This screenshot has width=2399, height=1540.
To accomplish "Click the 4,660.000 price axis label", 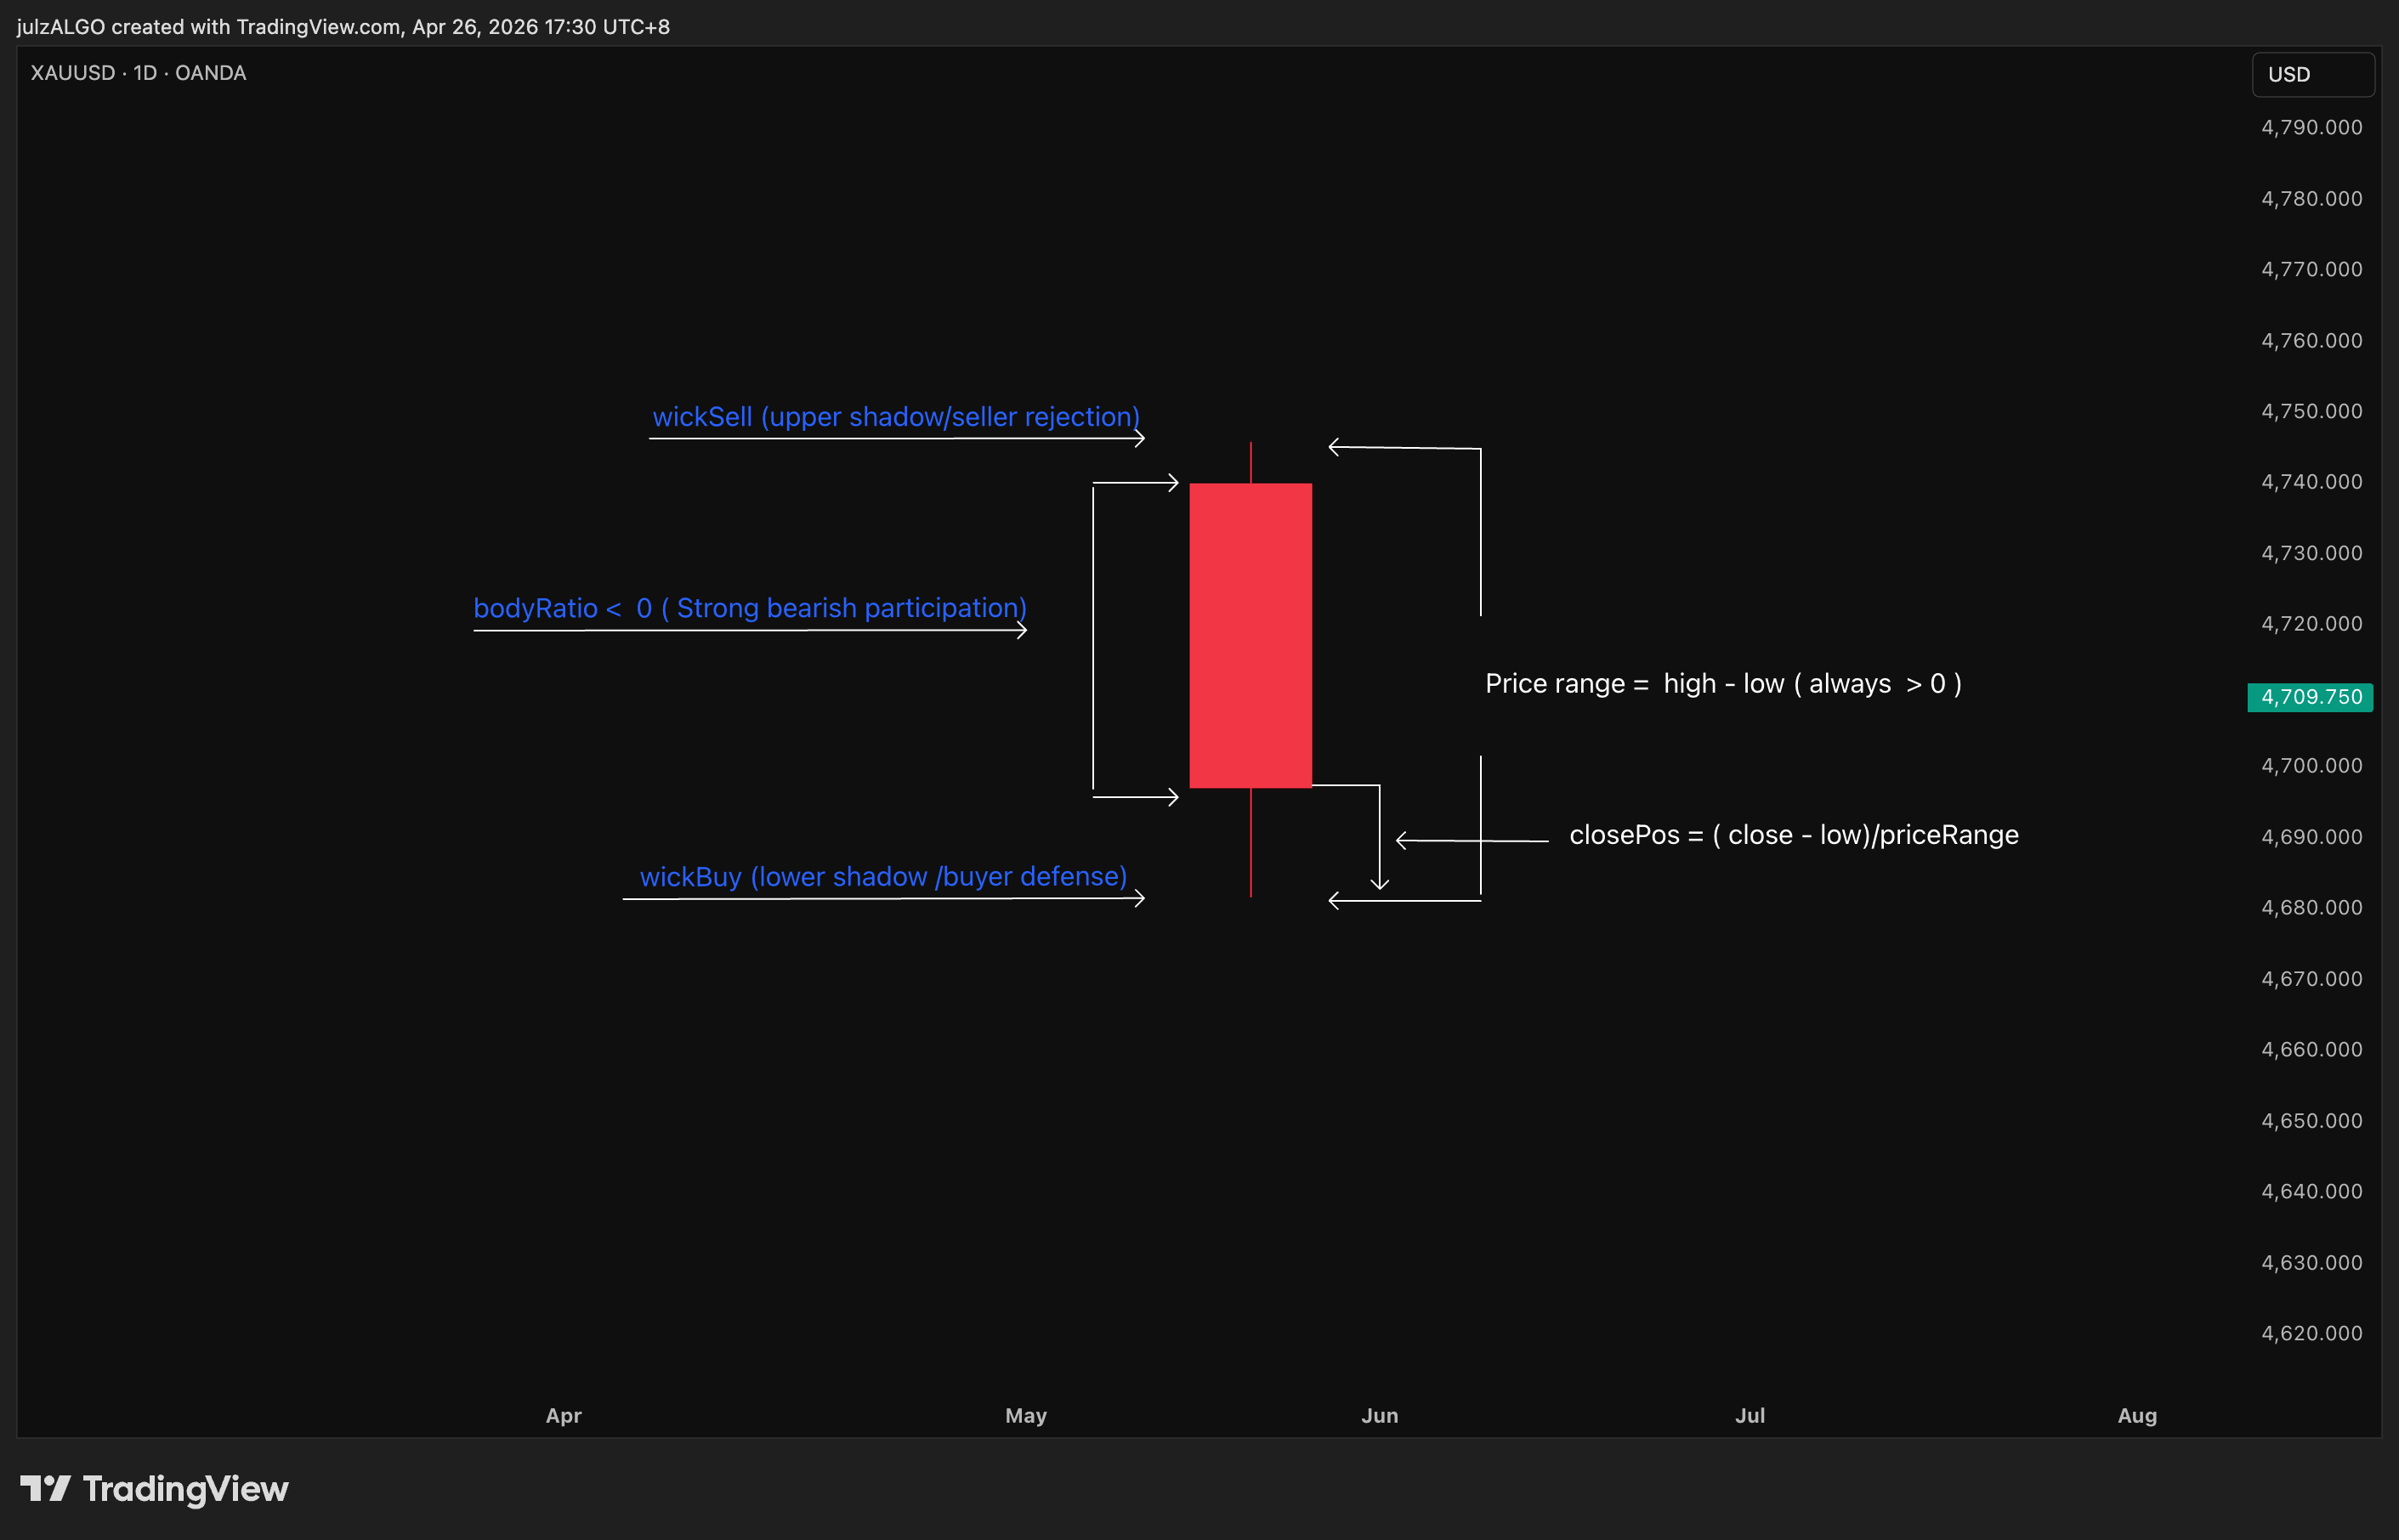I will tap(2312, 1050).
